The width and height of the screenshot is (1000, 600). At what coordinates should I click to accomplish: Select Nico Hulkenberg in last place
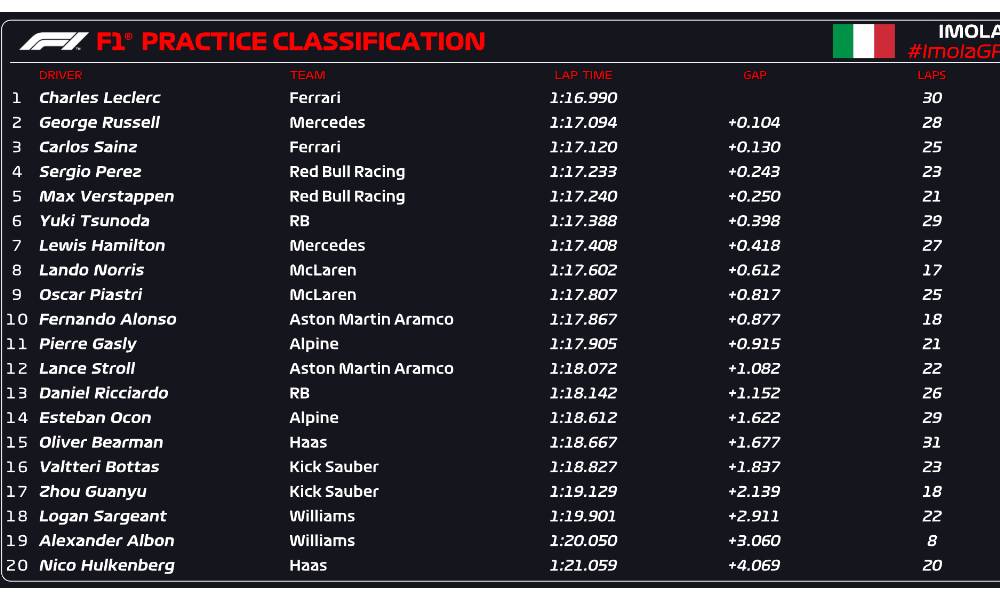point(106,566)
